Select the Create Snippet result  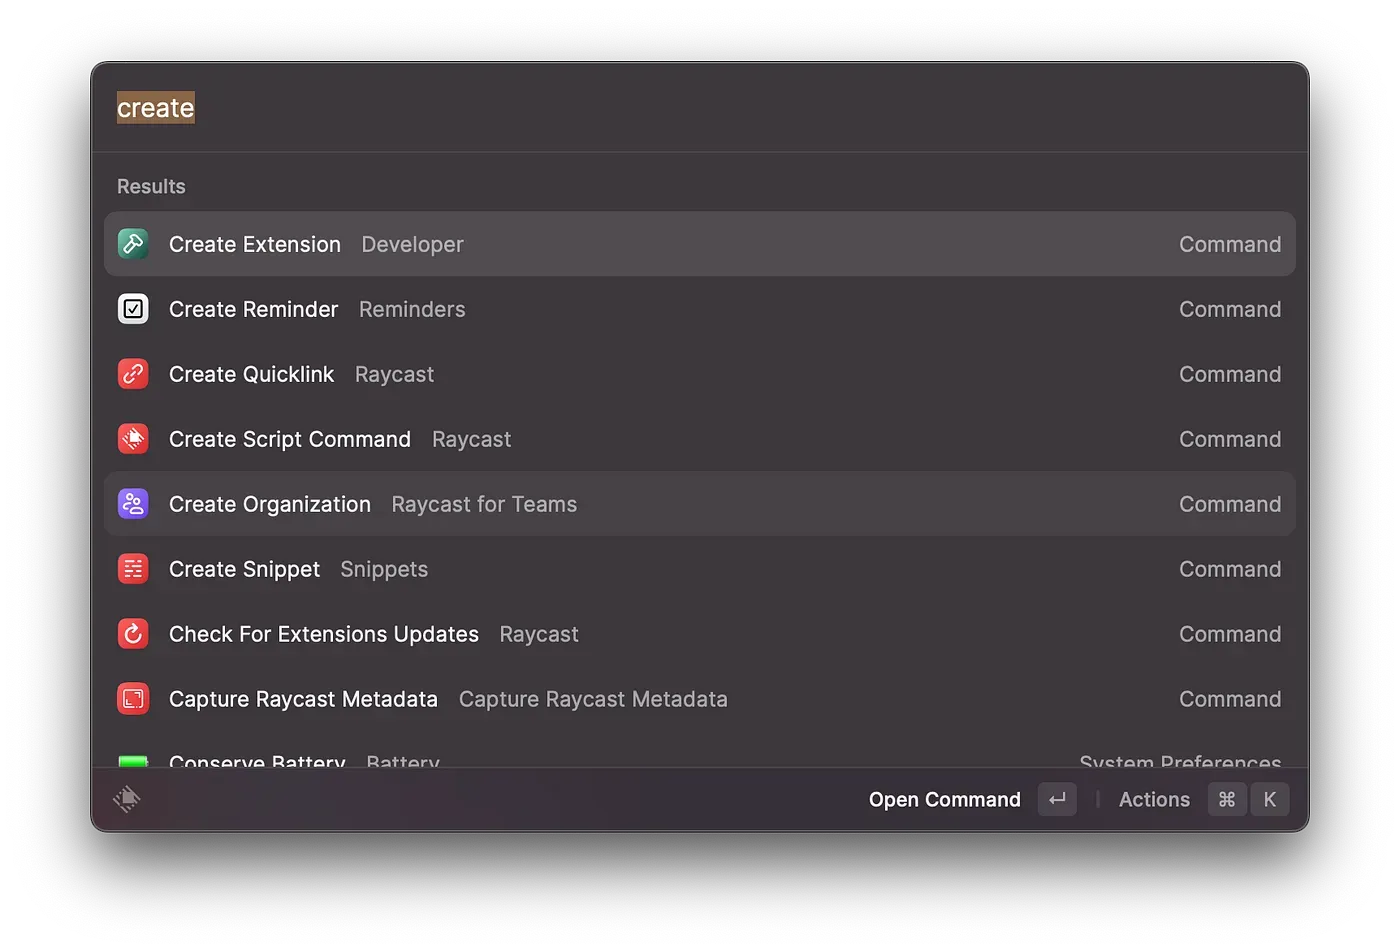pos(700,569)
